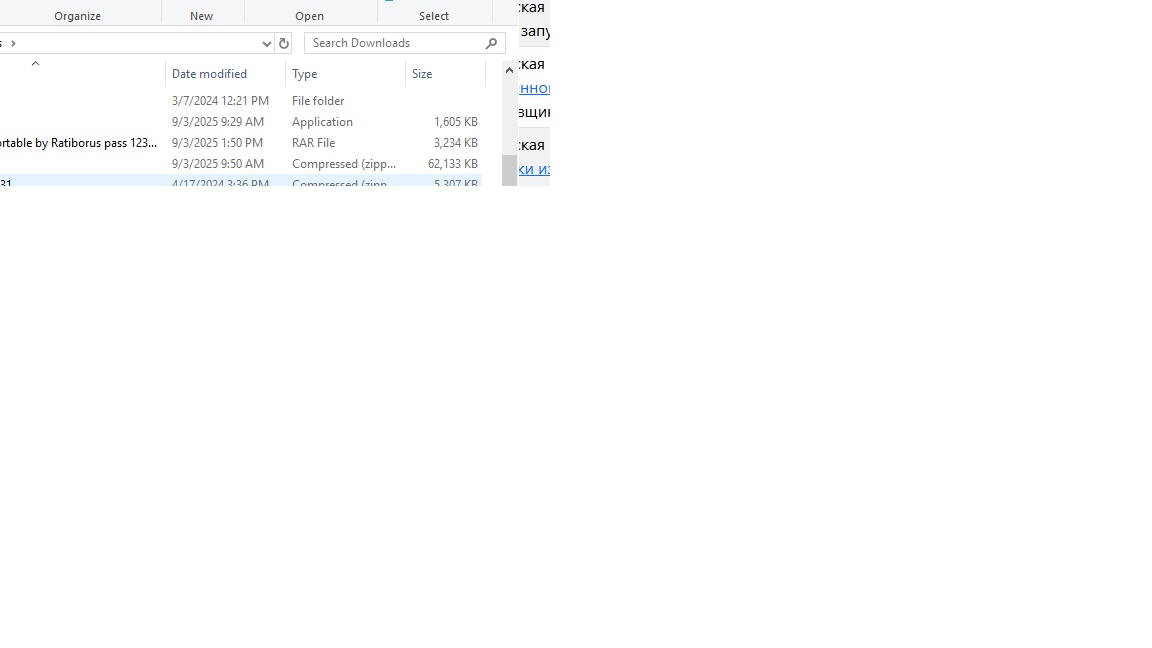Image resolution: width=1152 pixels, height=648 pixels.
Task: Sort files by Date modified column
Action: click(209, 74)
